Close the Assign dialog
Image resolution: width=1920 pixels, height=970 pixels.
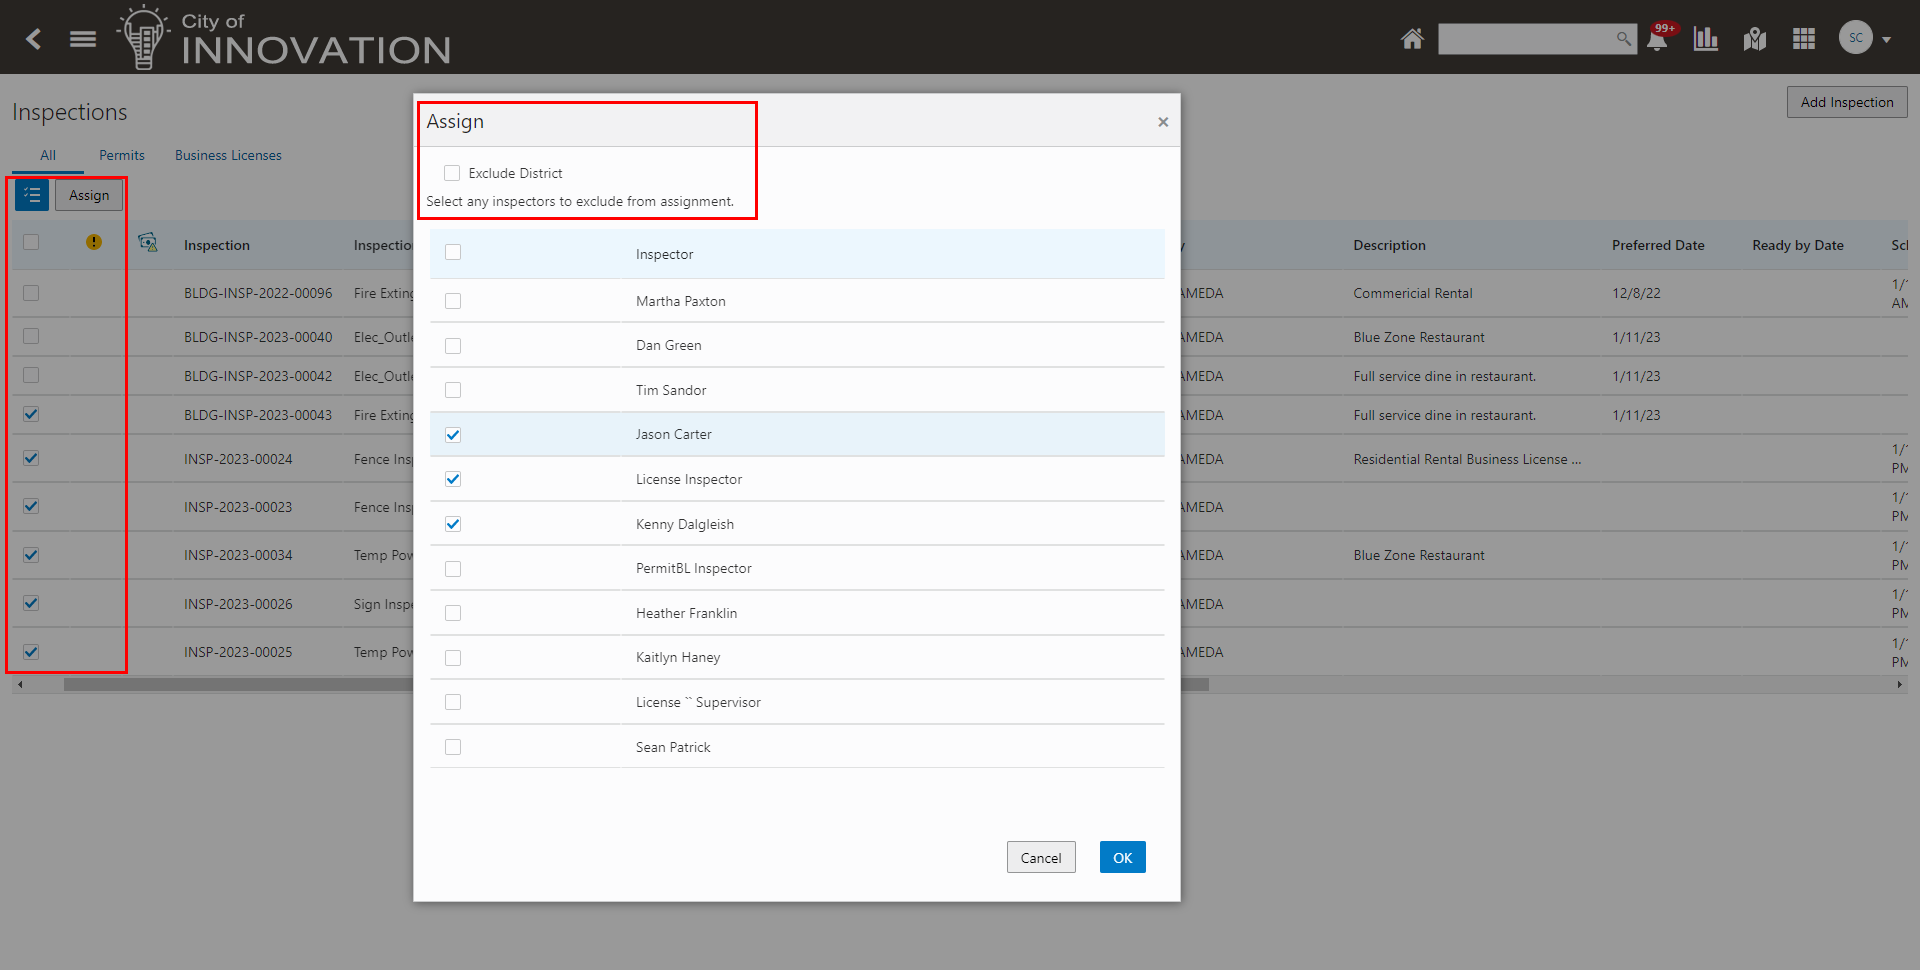click(x=1163, y=122)
